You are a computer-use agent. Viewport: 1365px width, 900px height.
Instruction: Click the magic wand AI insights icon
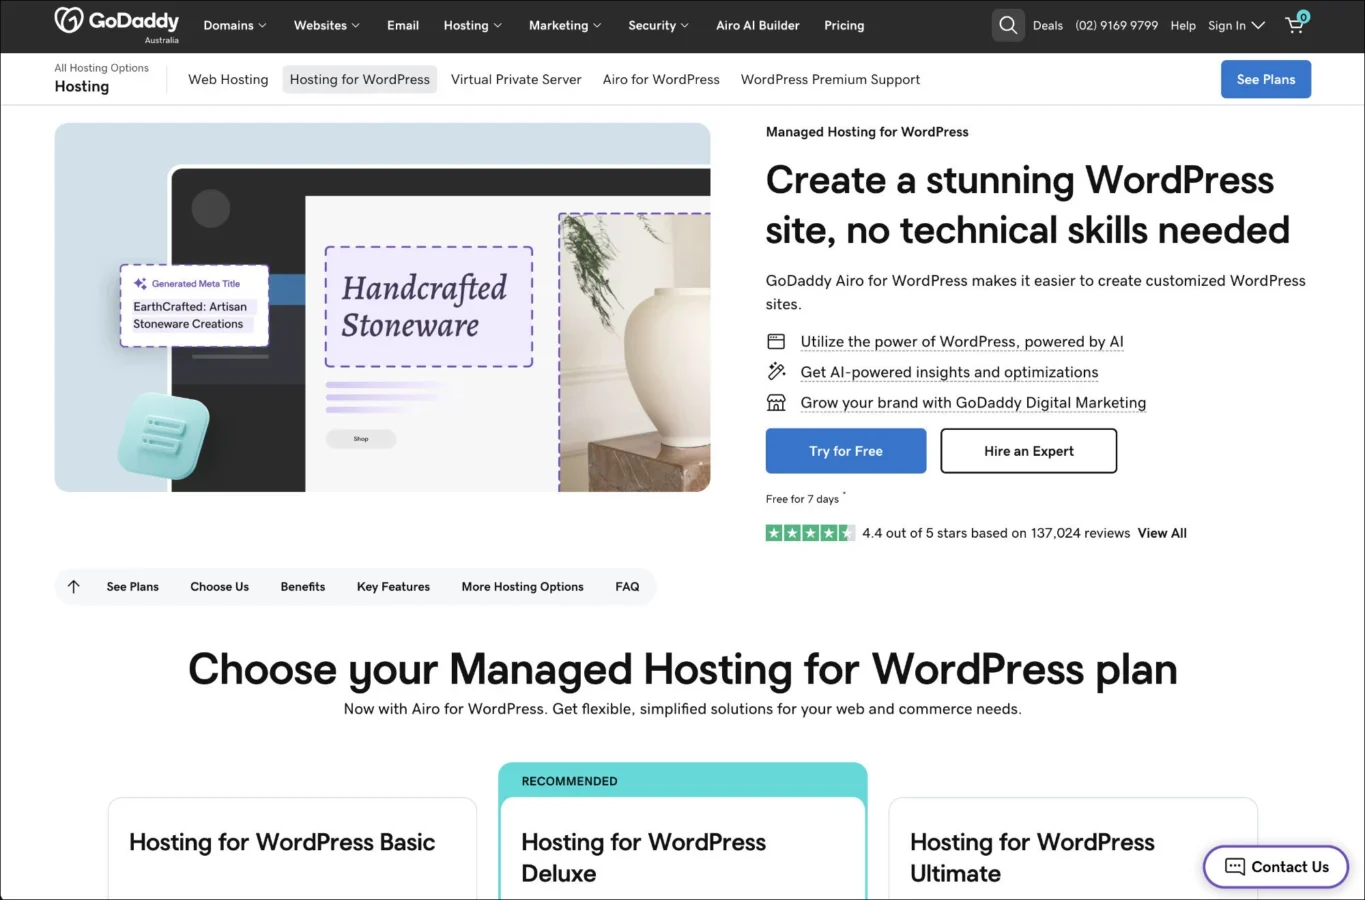pos(776,372)
